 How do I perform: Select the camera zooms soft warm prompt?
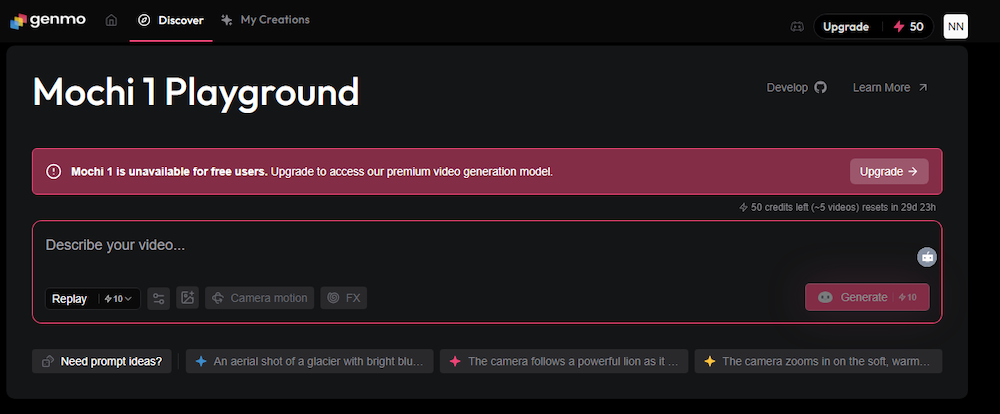coord(818,362)
